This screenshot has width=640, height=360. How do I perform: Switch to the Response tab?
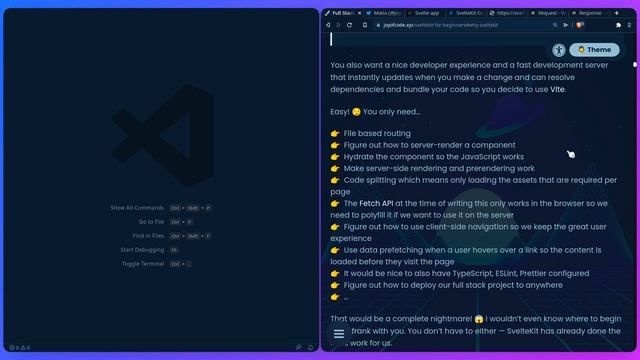590,13
